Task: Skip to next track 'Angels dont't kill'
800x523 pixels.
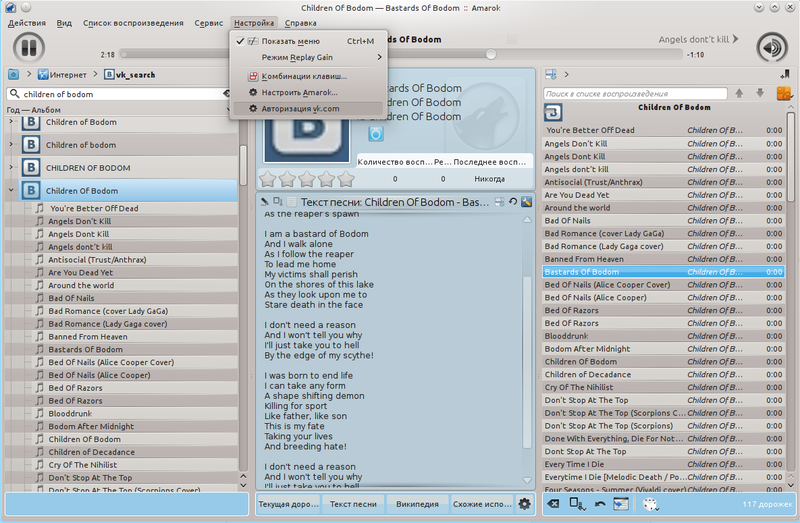Action: point(698,39)
